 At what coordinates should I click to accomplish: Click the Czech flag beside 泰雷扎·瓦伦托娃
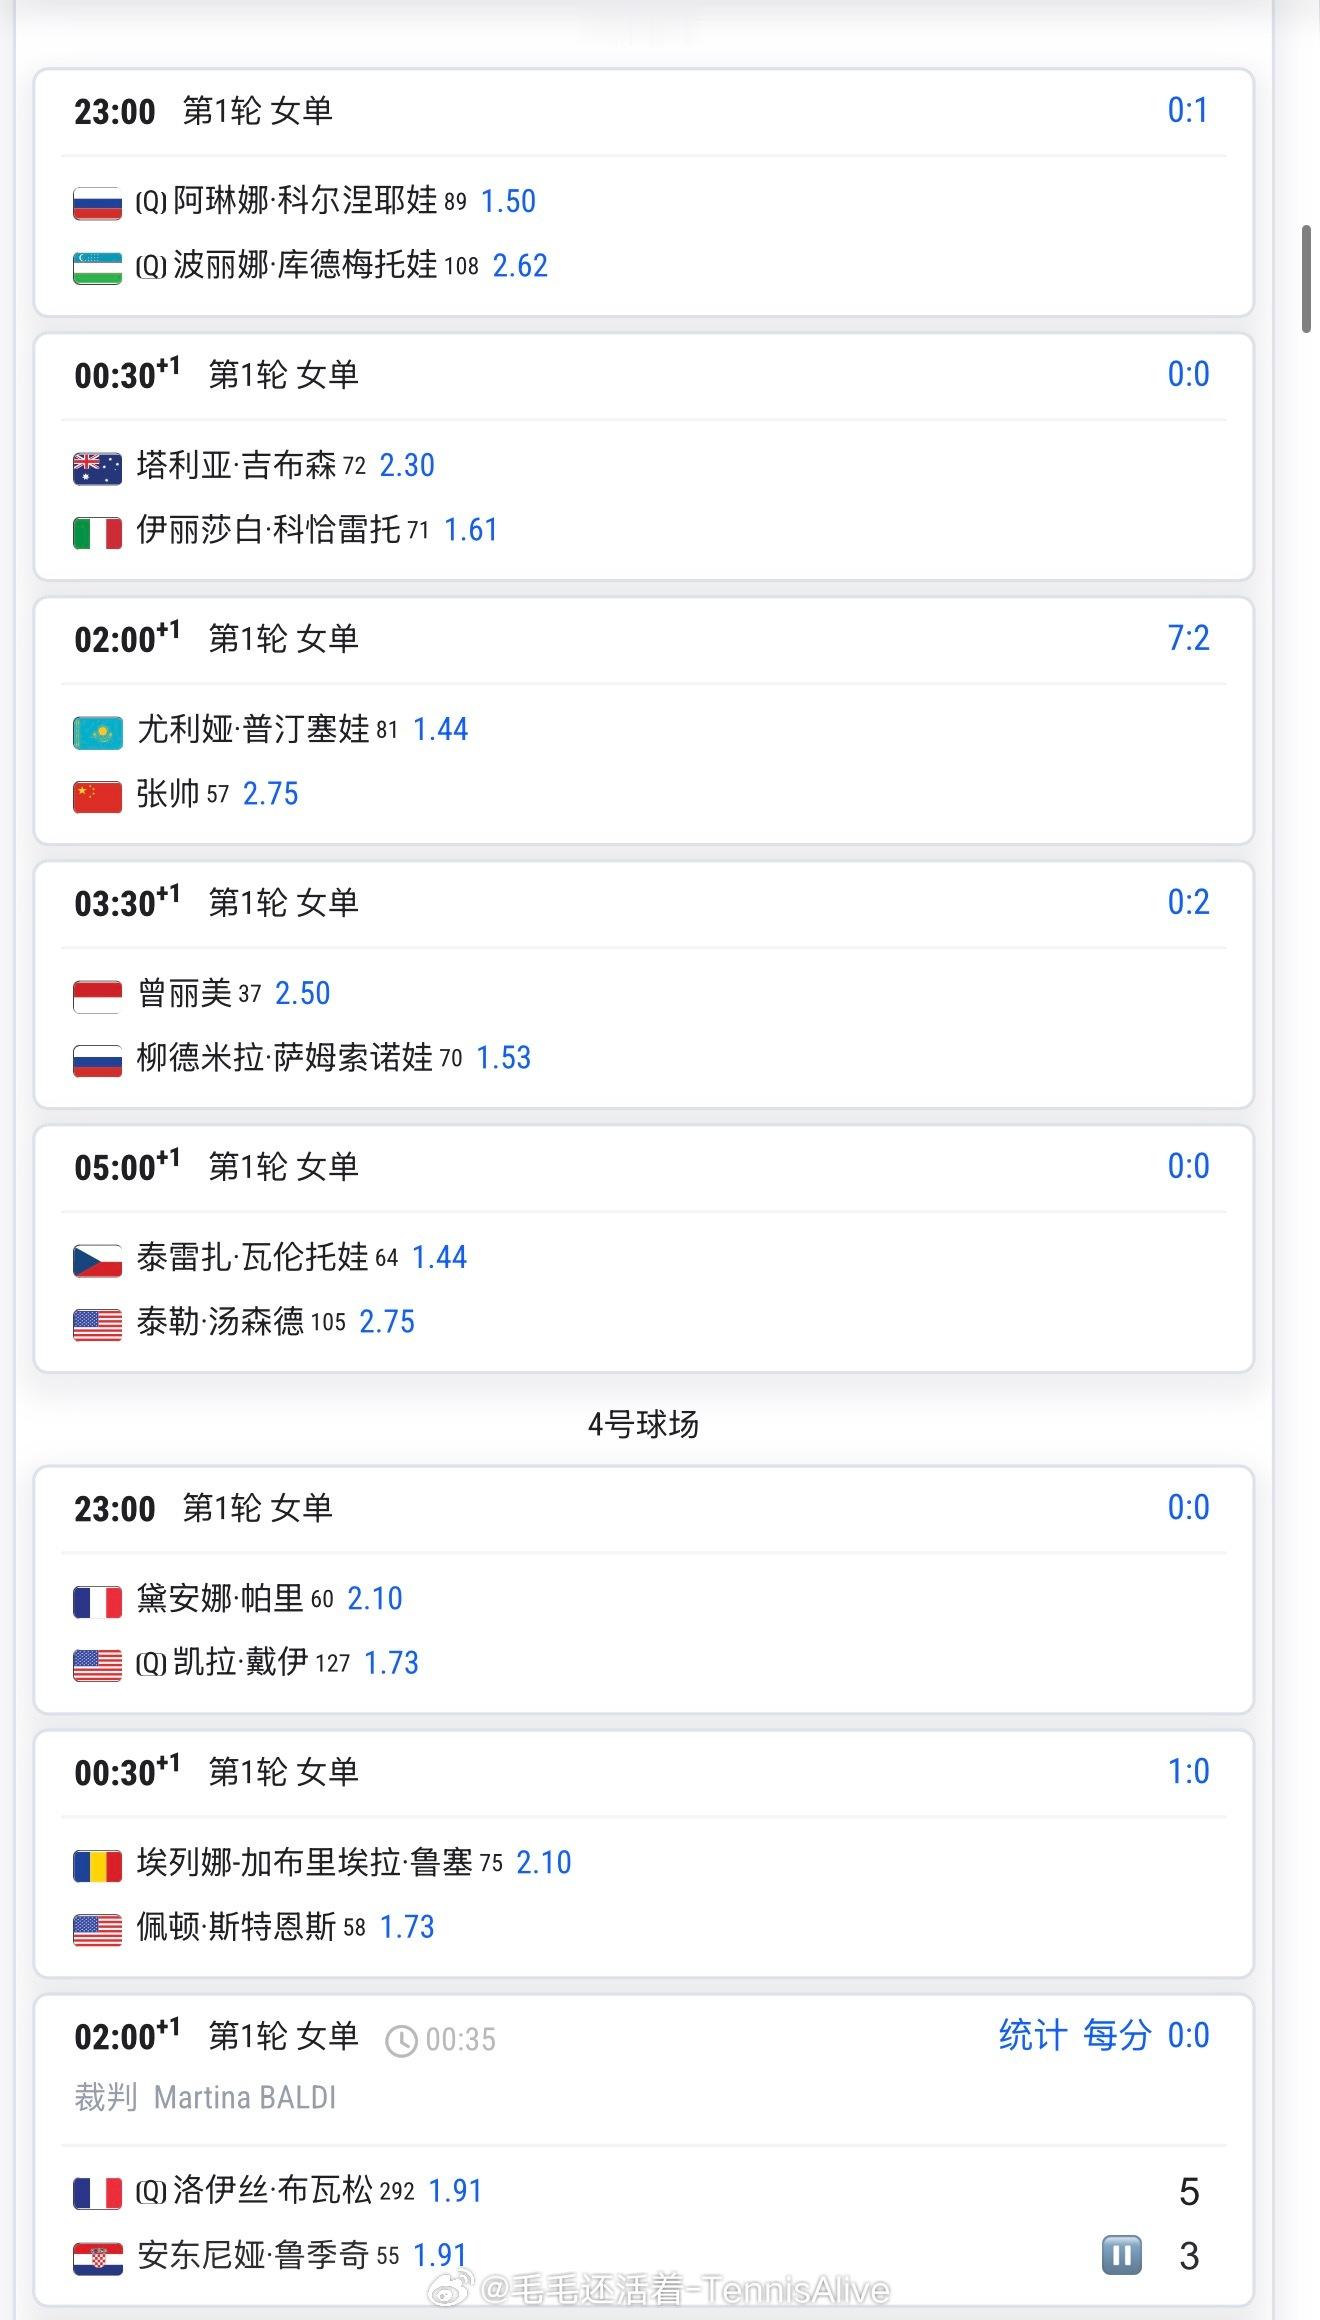pyautogui.click(x=98, y=1260)
